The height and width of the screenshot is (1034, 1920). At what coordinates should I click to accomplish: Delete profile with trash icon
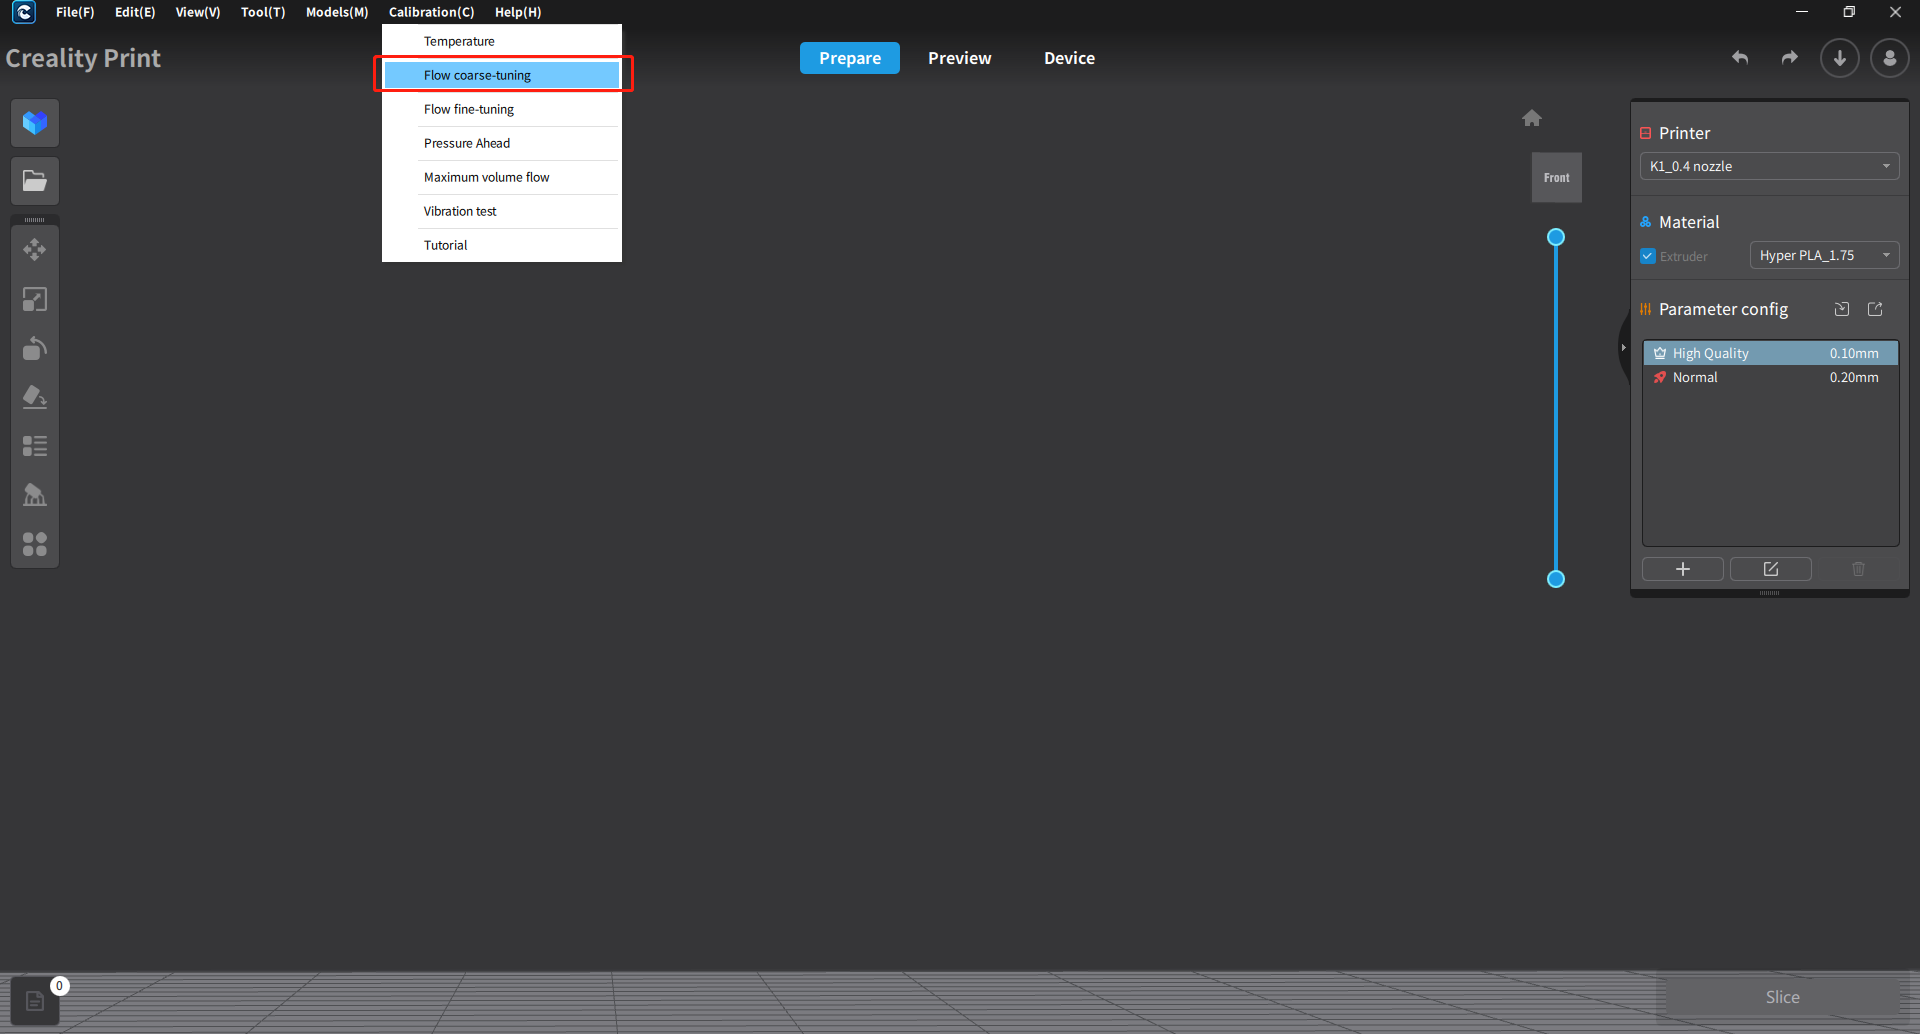pos(1858,569)
